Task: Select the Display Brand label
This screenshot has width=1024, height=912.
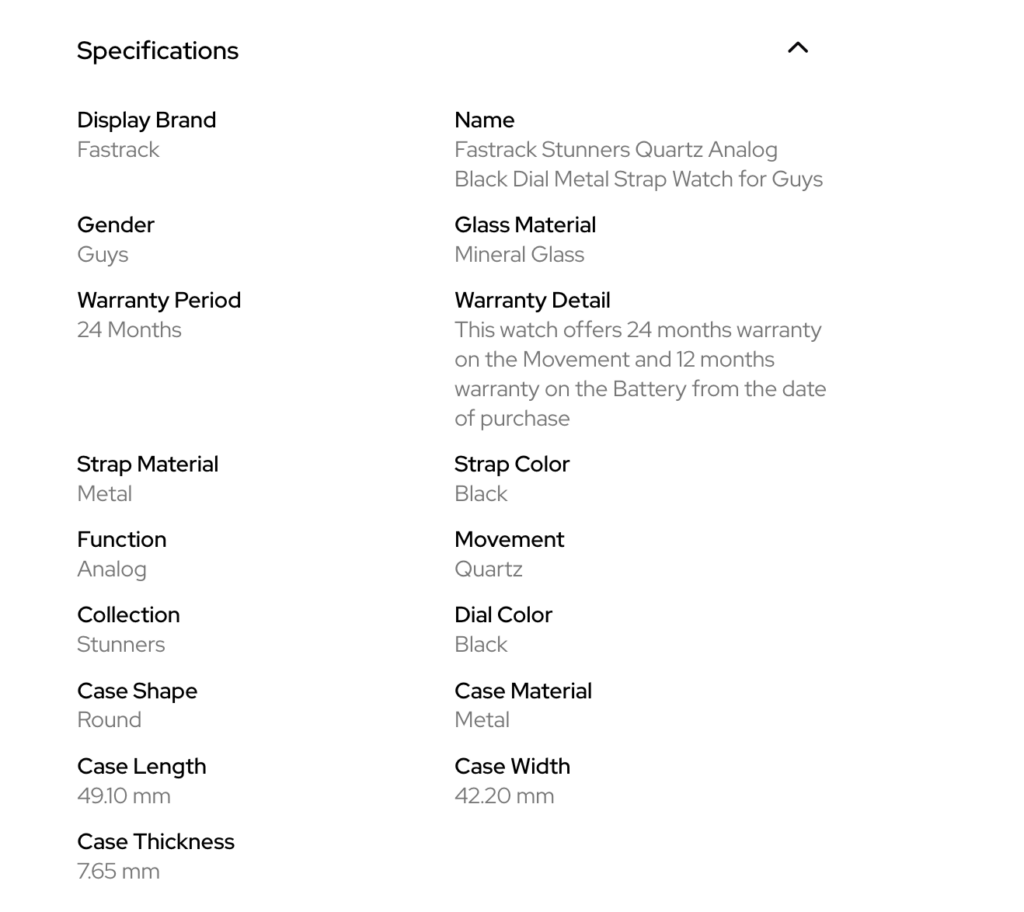Action: tap(146, 120)
